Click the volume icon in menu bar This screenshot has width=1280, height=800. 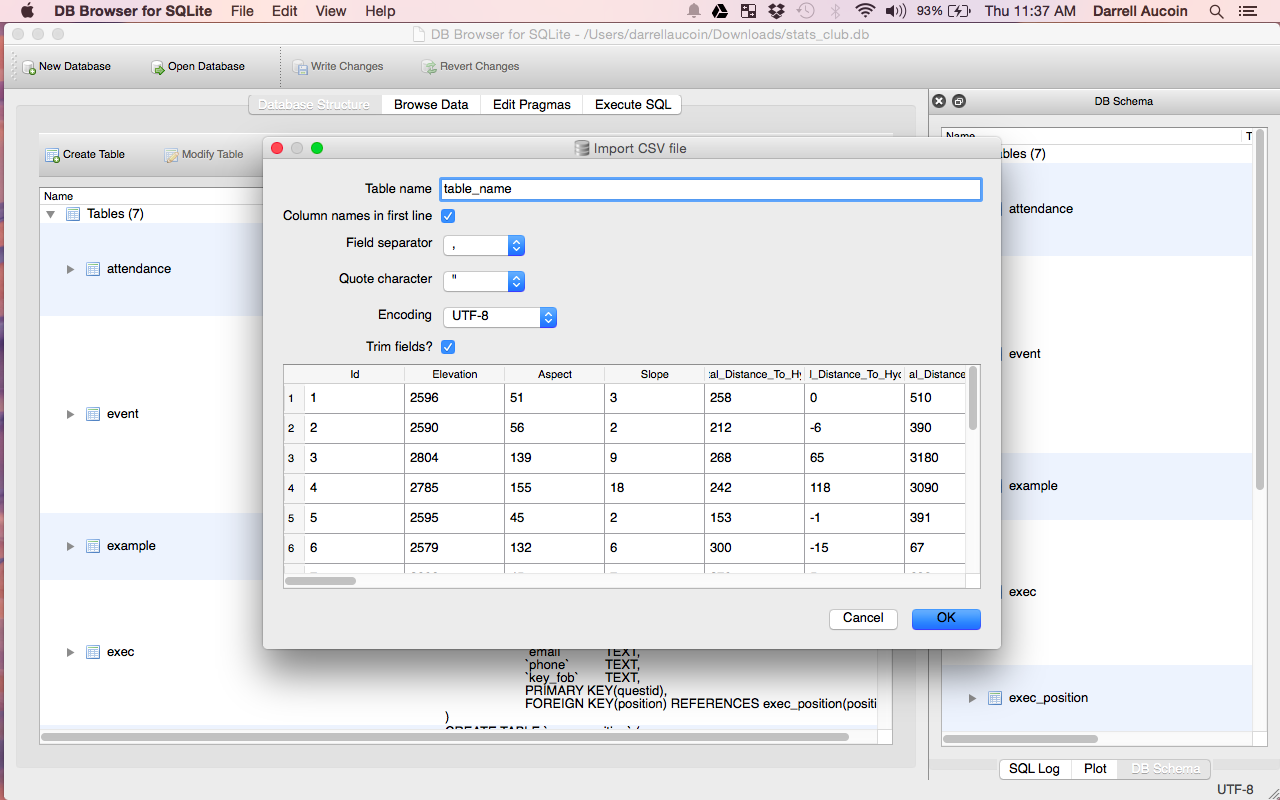pyautogui.click(x=896, y=11)
